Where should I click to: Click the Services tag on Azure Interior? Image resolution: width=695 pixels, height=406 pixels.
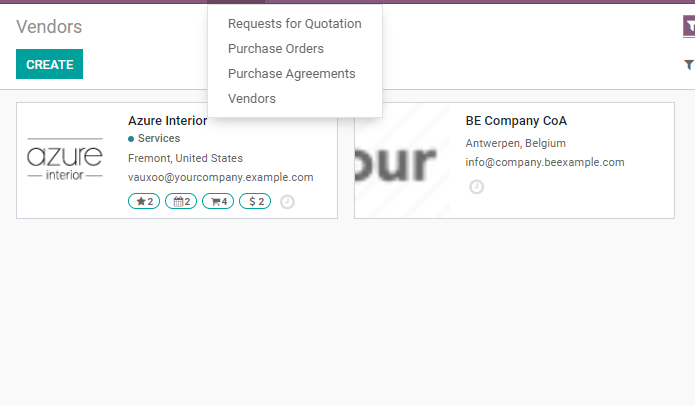(x=158, y=138)
